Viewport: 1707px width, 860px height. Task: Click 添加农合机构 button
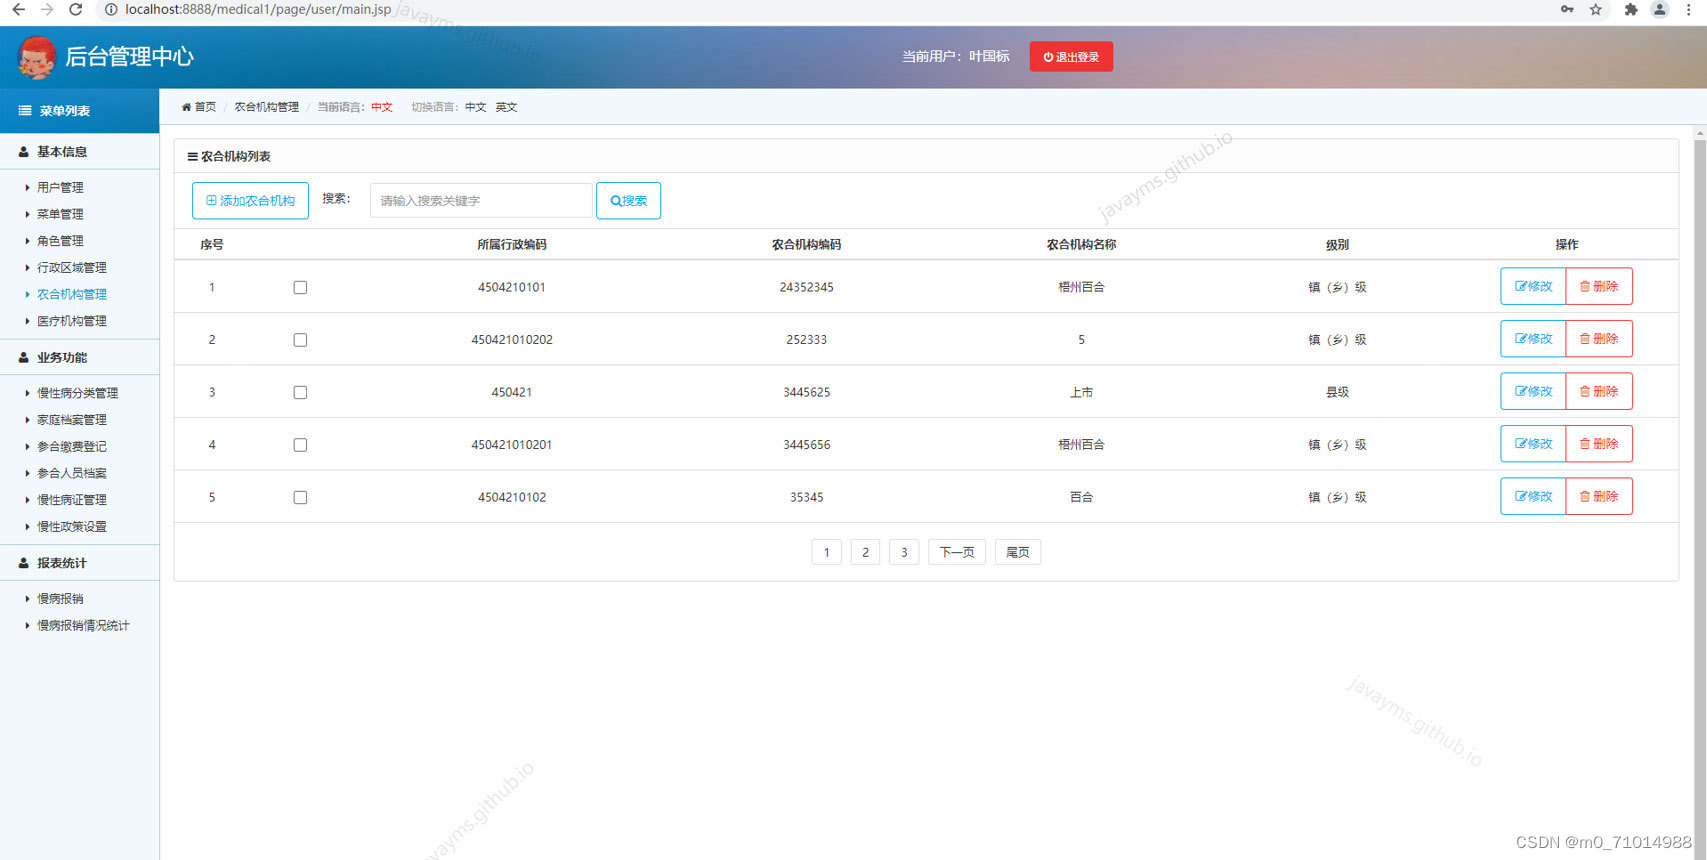pos(250,200)
